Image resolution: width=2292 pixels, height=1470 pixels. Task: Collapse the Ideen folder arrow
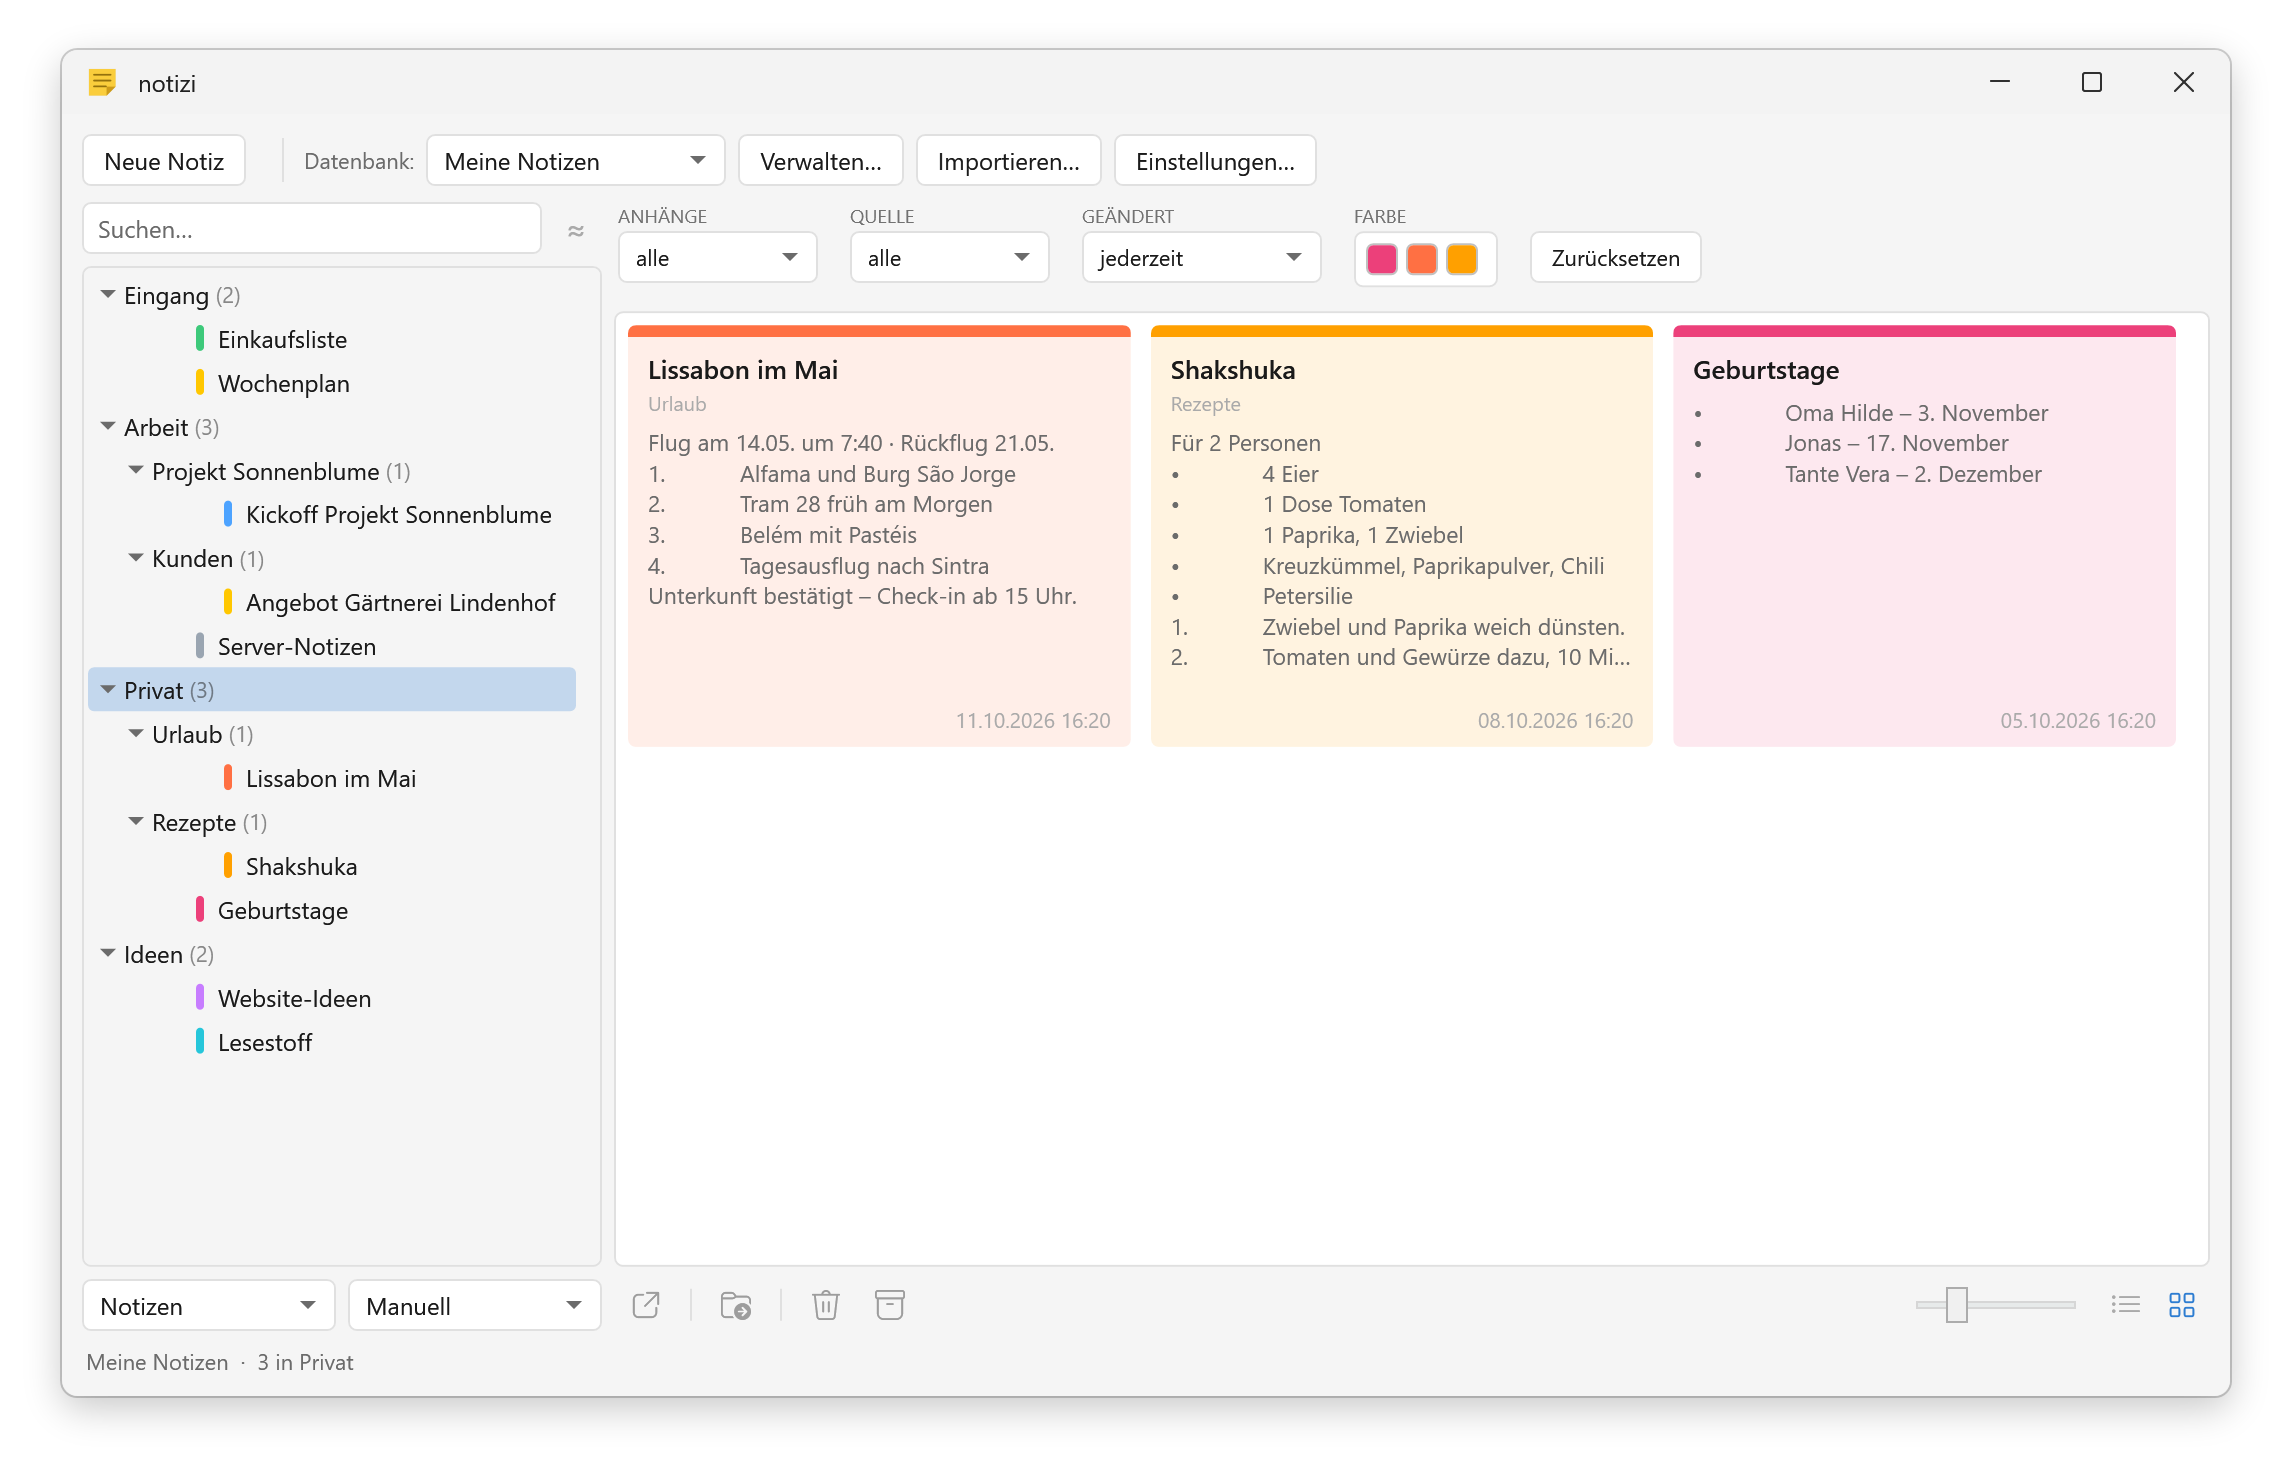pos(108,954)
